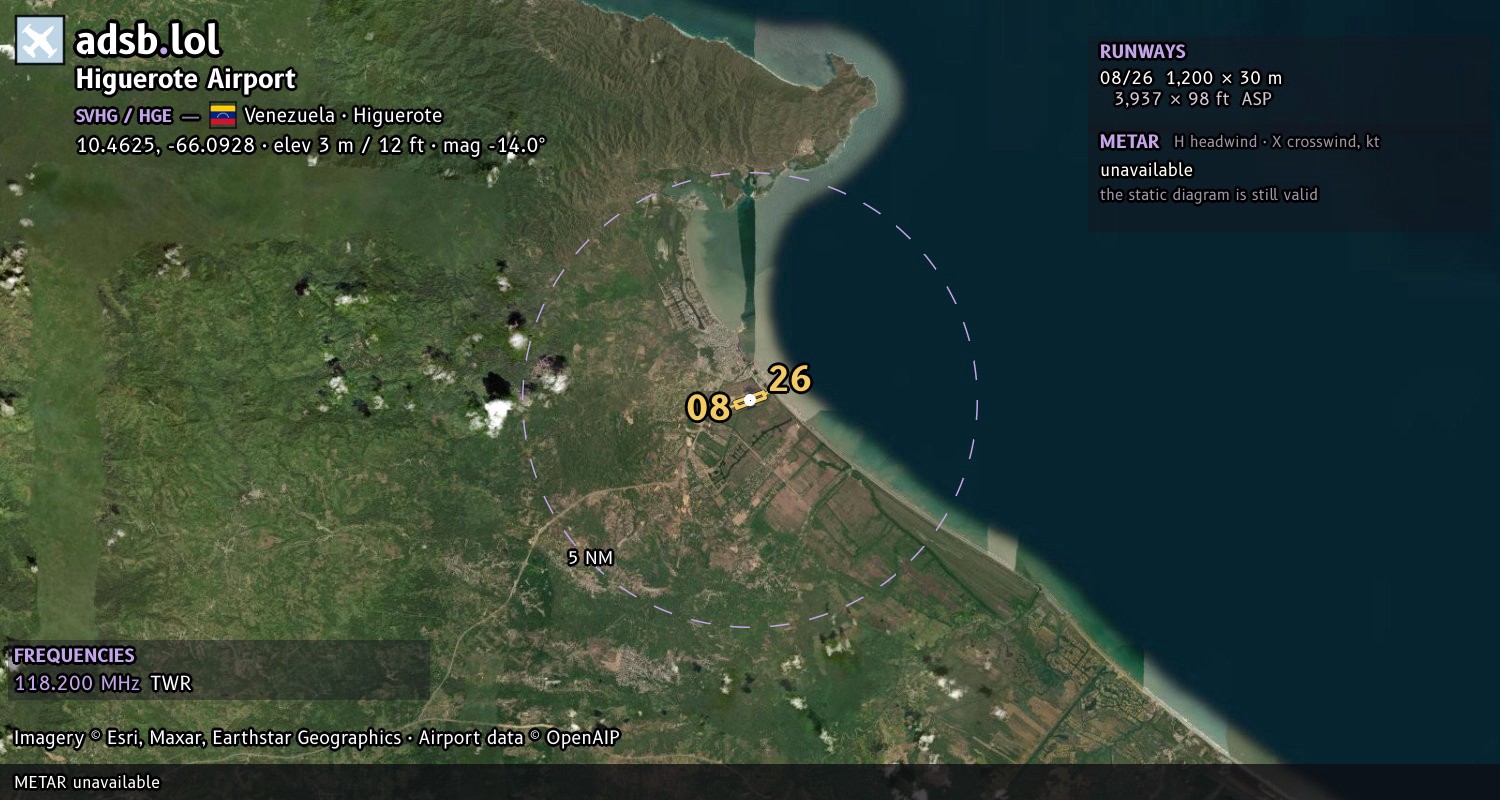Click the "Venezuela · Higuerote" location text

[x=343, y=115]
